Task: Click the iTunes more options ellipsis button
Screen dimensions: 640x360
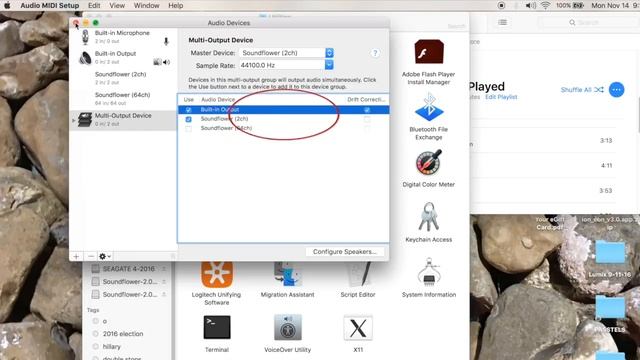Action: point(616,89)
